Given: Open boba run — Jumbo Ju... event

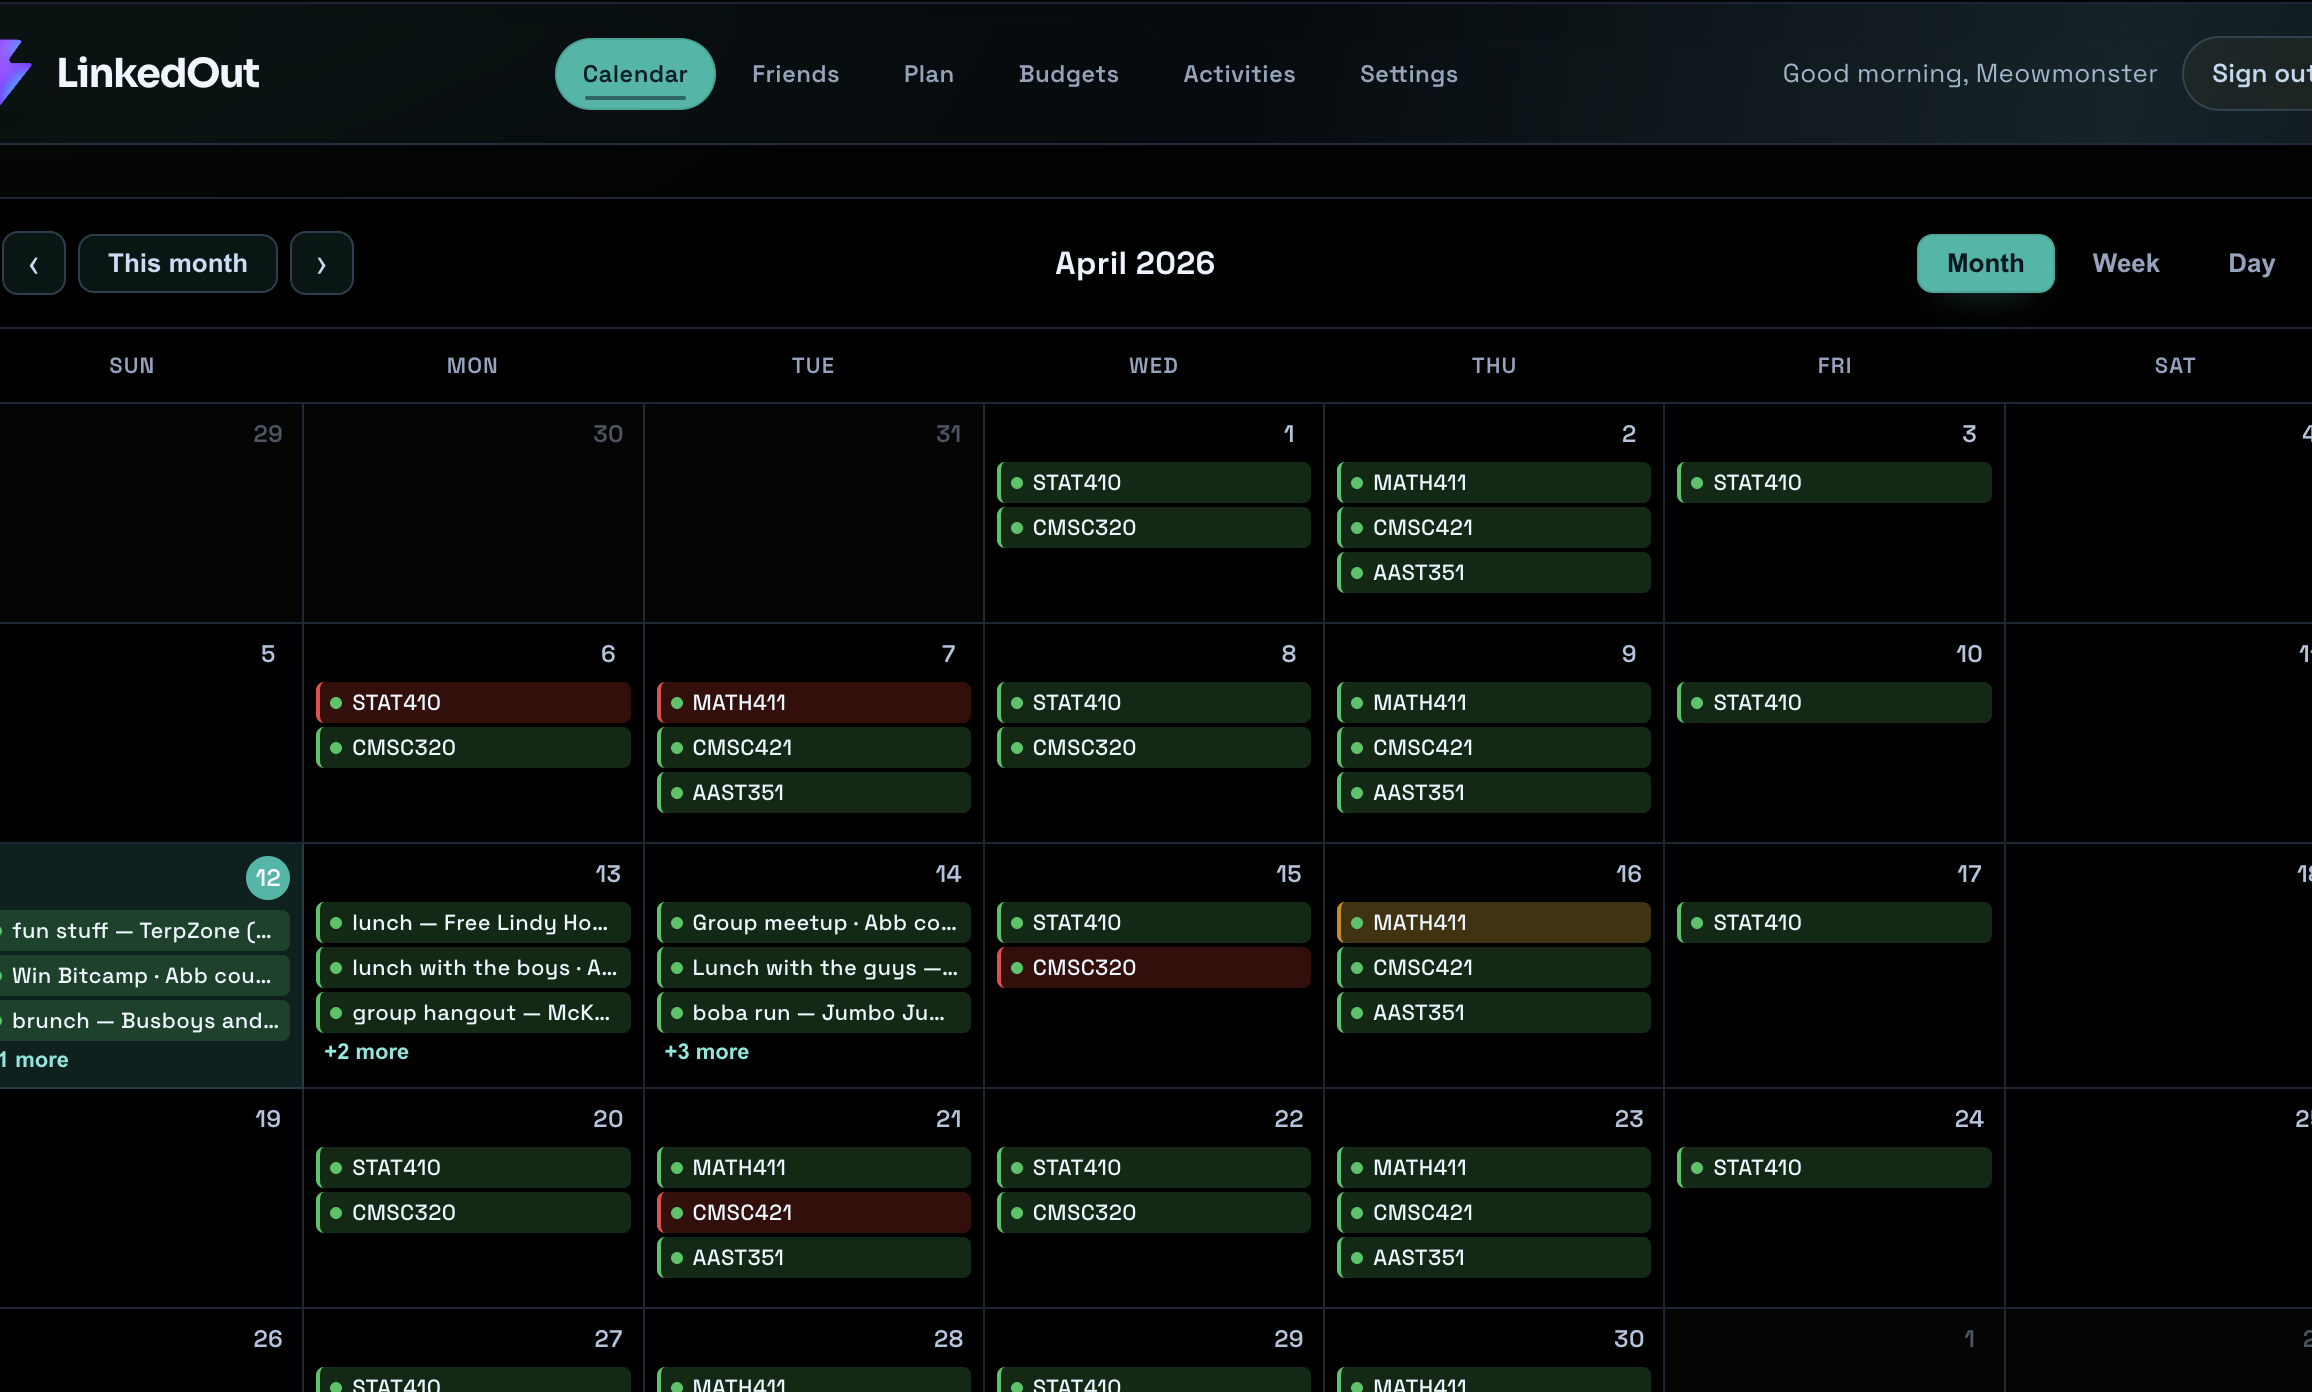Looking at the screenshot, I should click(x=813, y=1012).
